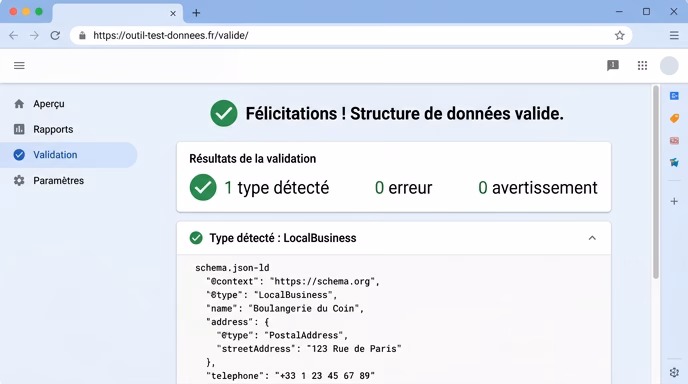Open the blue side panel icon

tap(674, 96)
